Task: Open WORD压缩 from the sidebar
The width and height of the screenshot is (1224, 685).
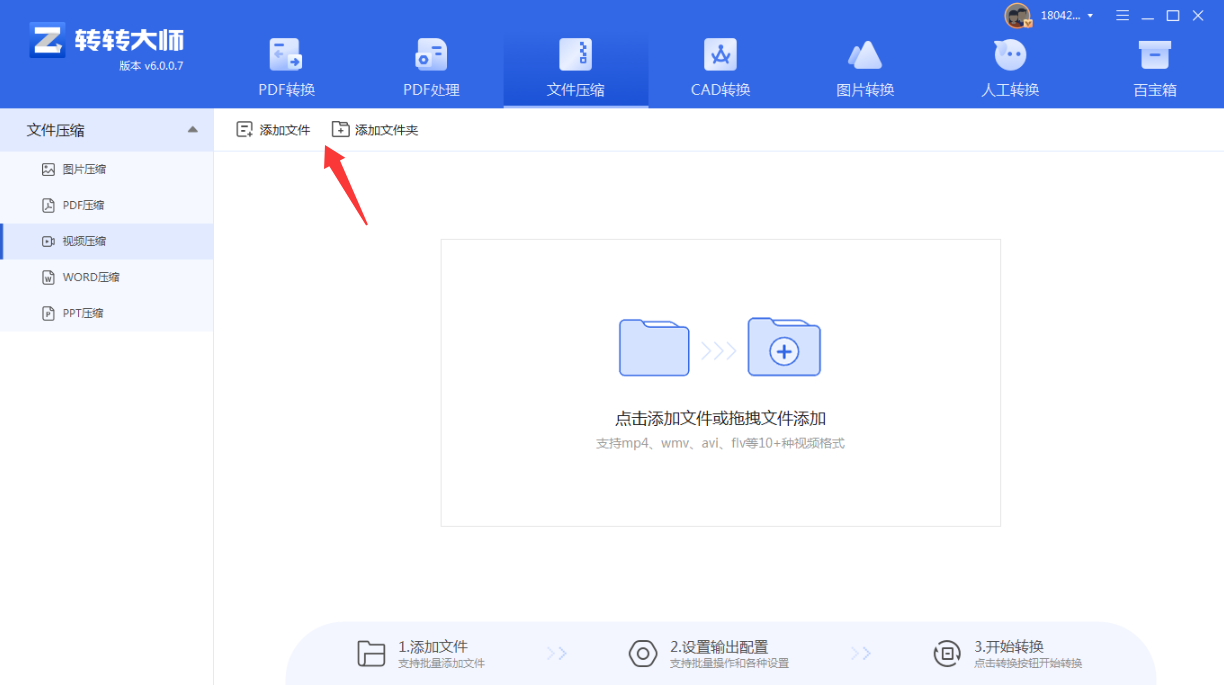Action: pos(107,277)
